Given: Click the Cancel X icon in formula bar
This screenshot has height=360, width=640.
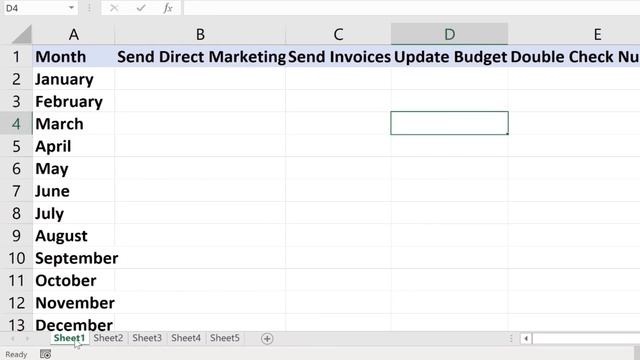Looking at the screenshot, I should (x=114, y=8).
